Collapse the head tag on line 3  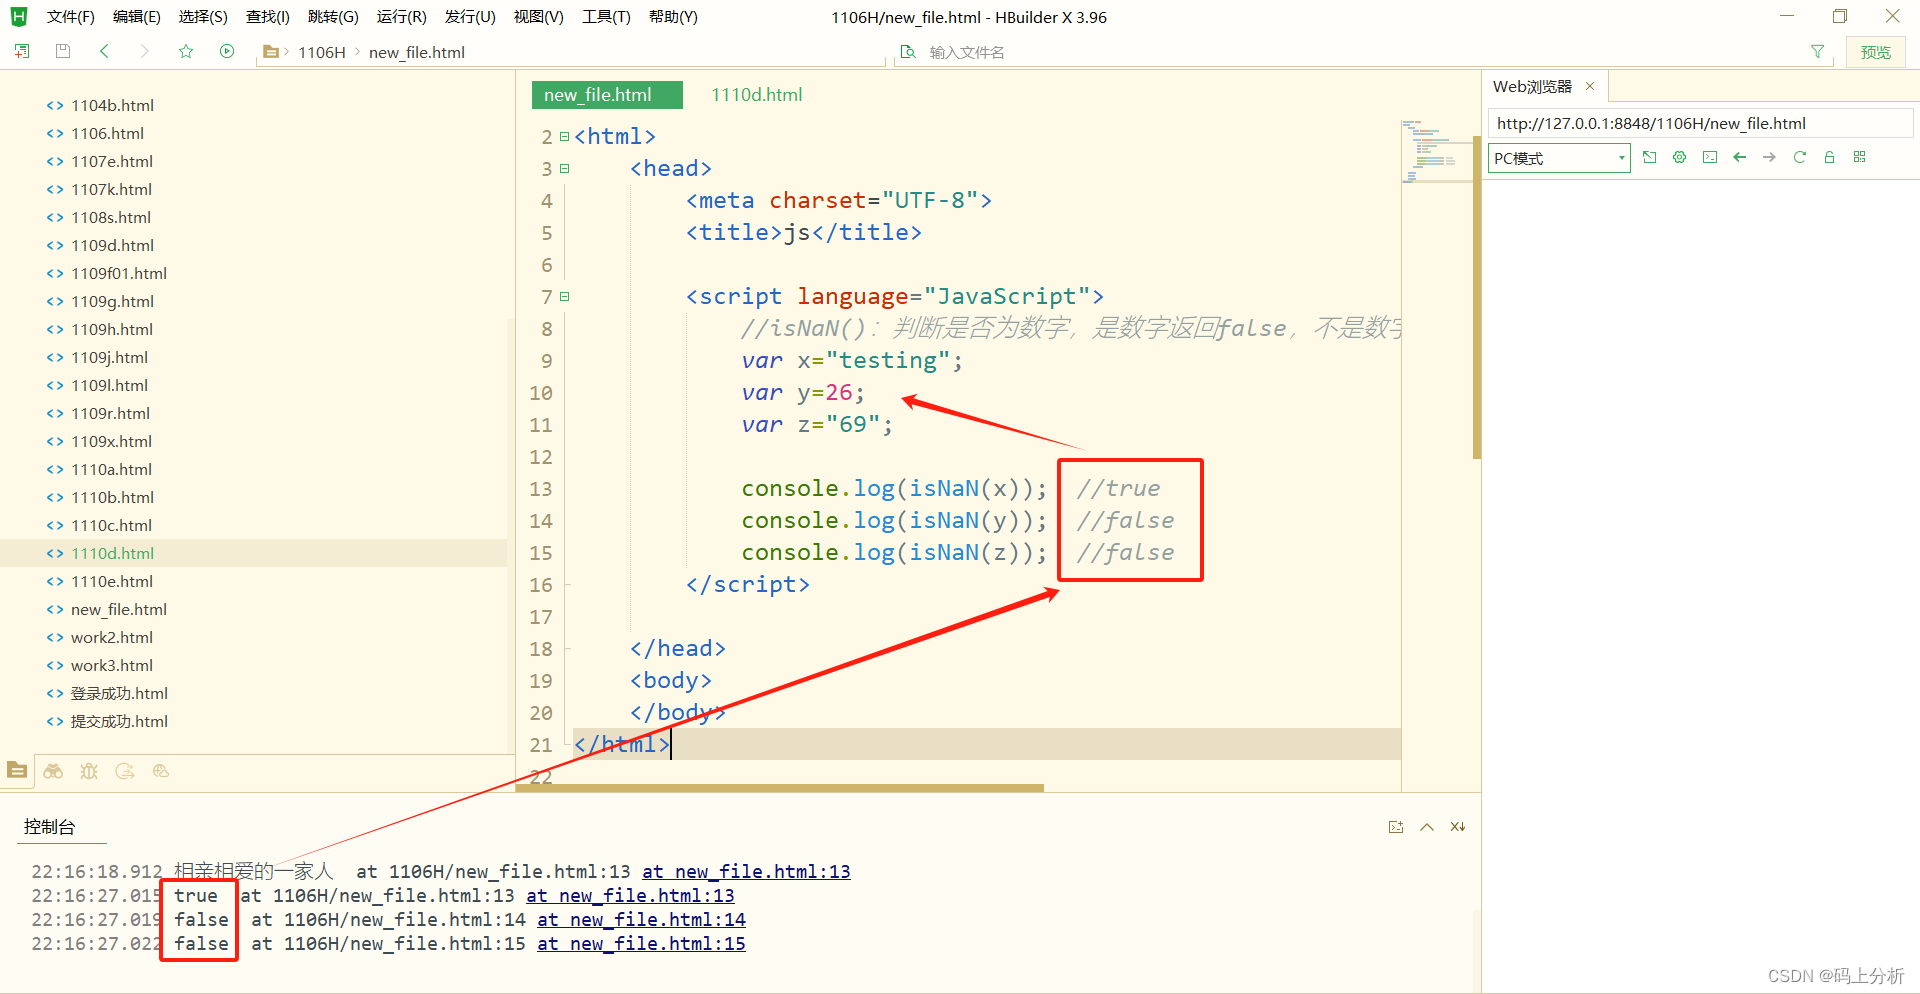tap(564, 168)
